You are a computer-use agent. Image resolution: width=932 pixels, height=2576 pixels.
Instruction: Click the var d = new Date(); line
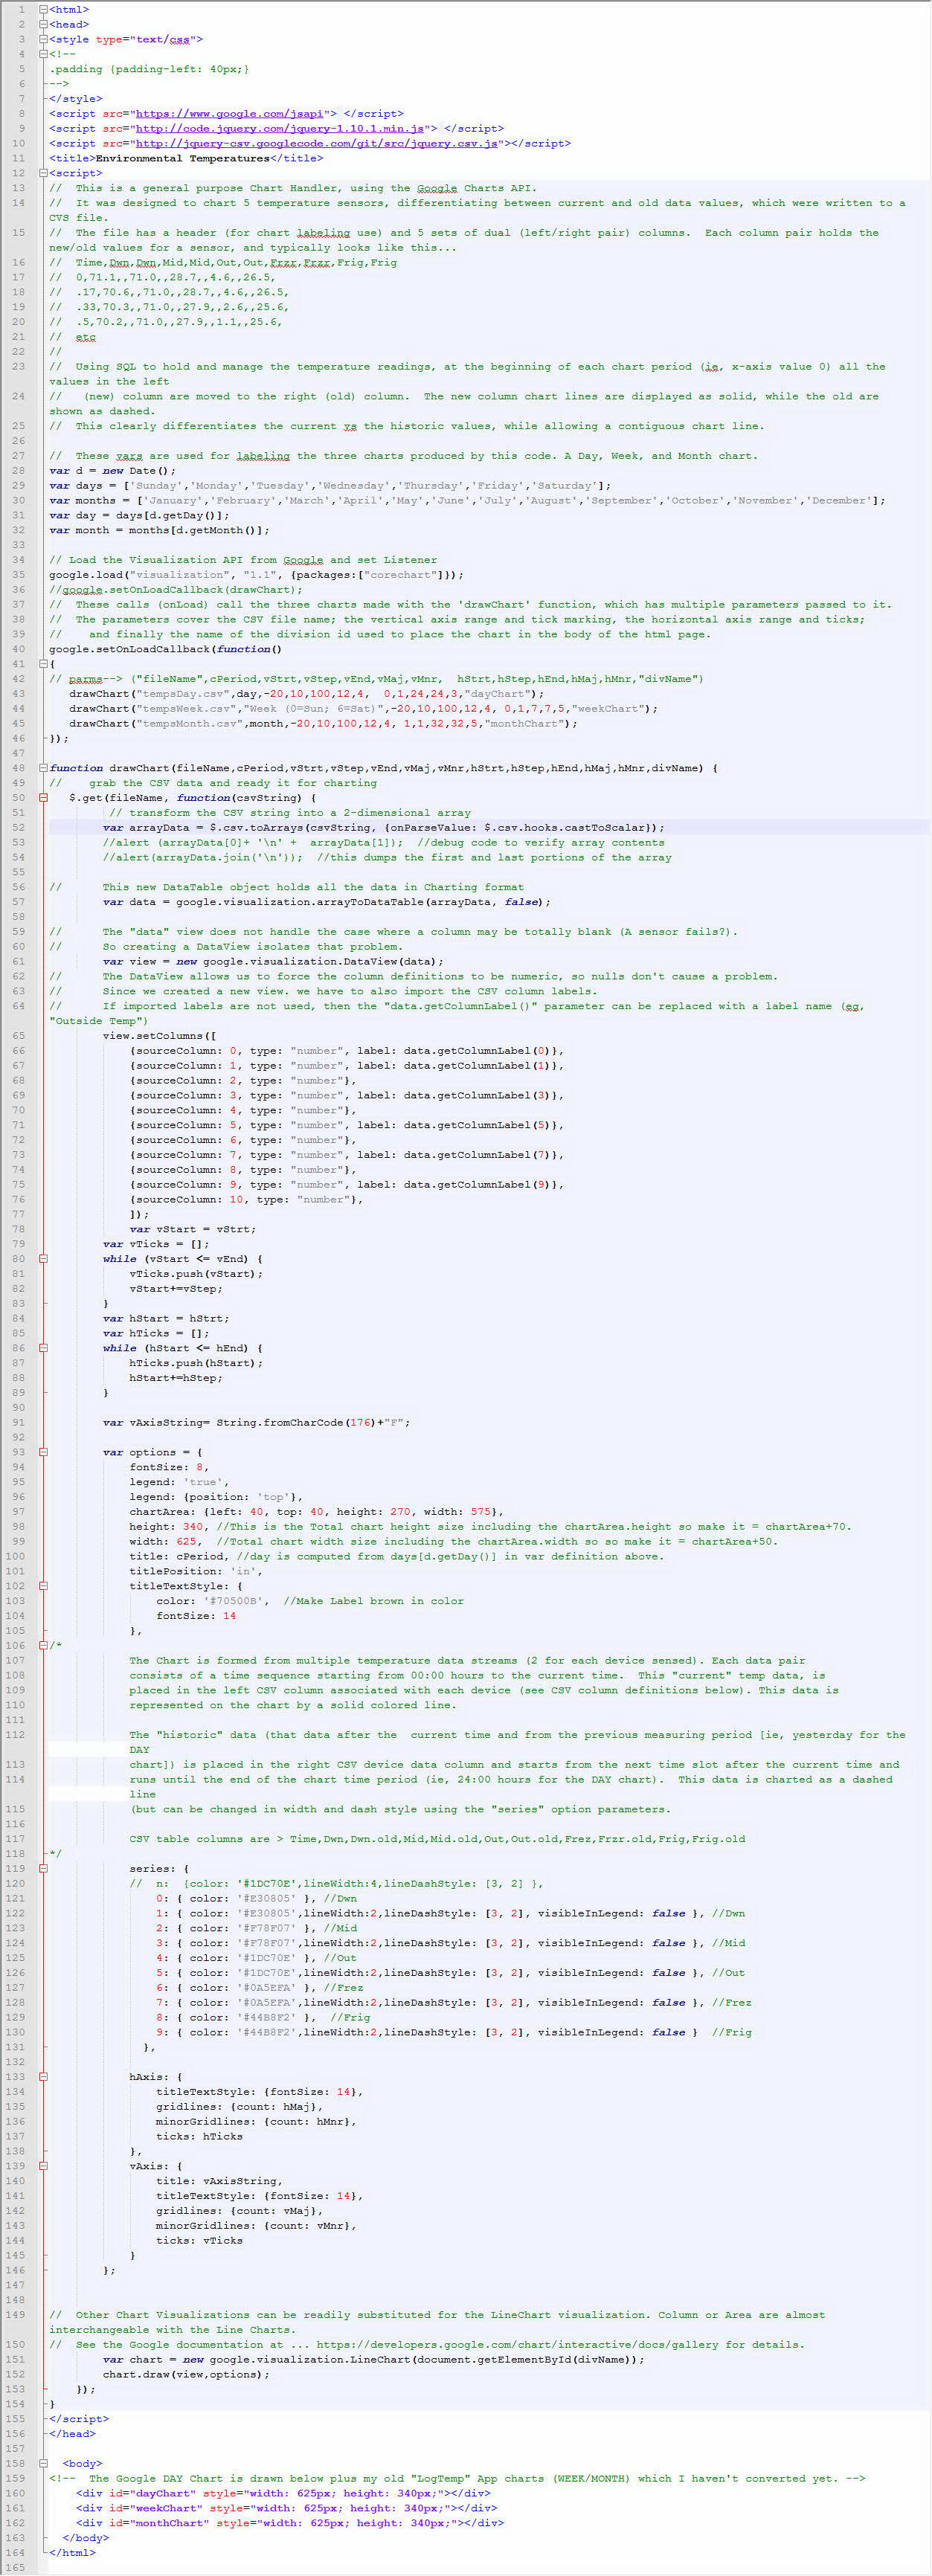click(x=112, y=470)
